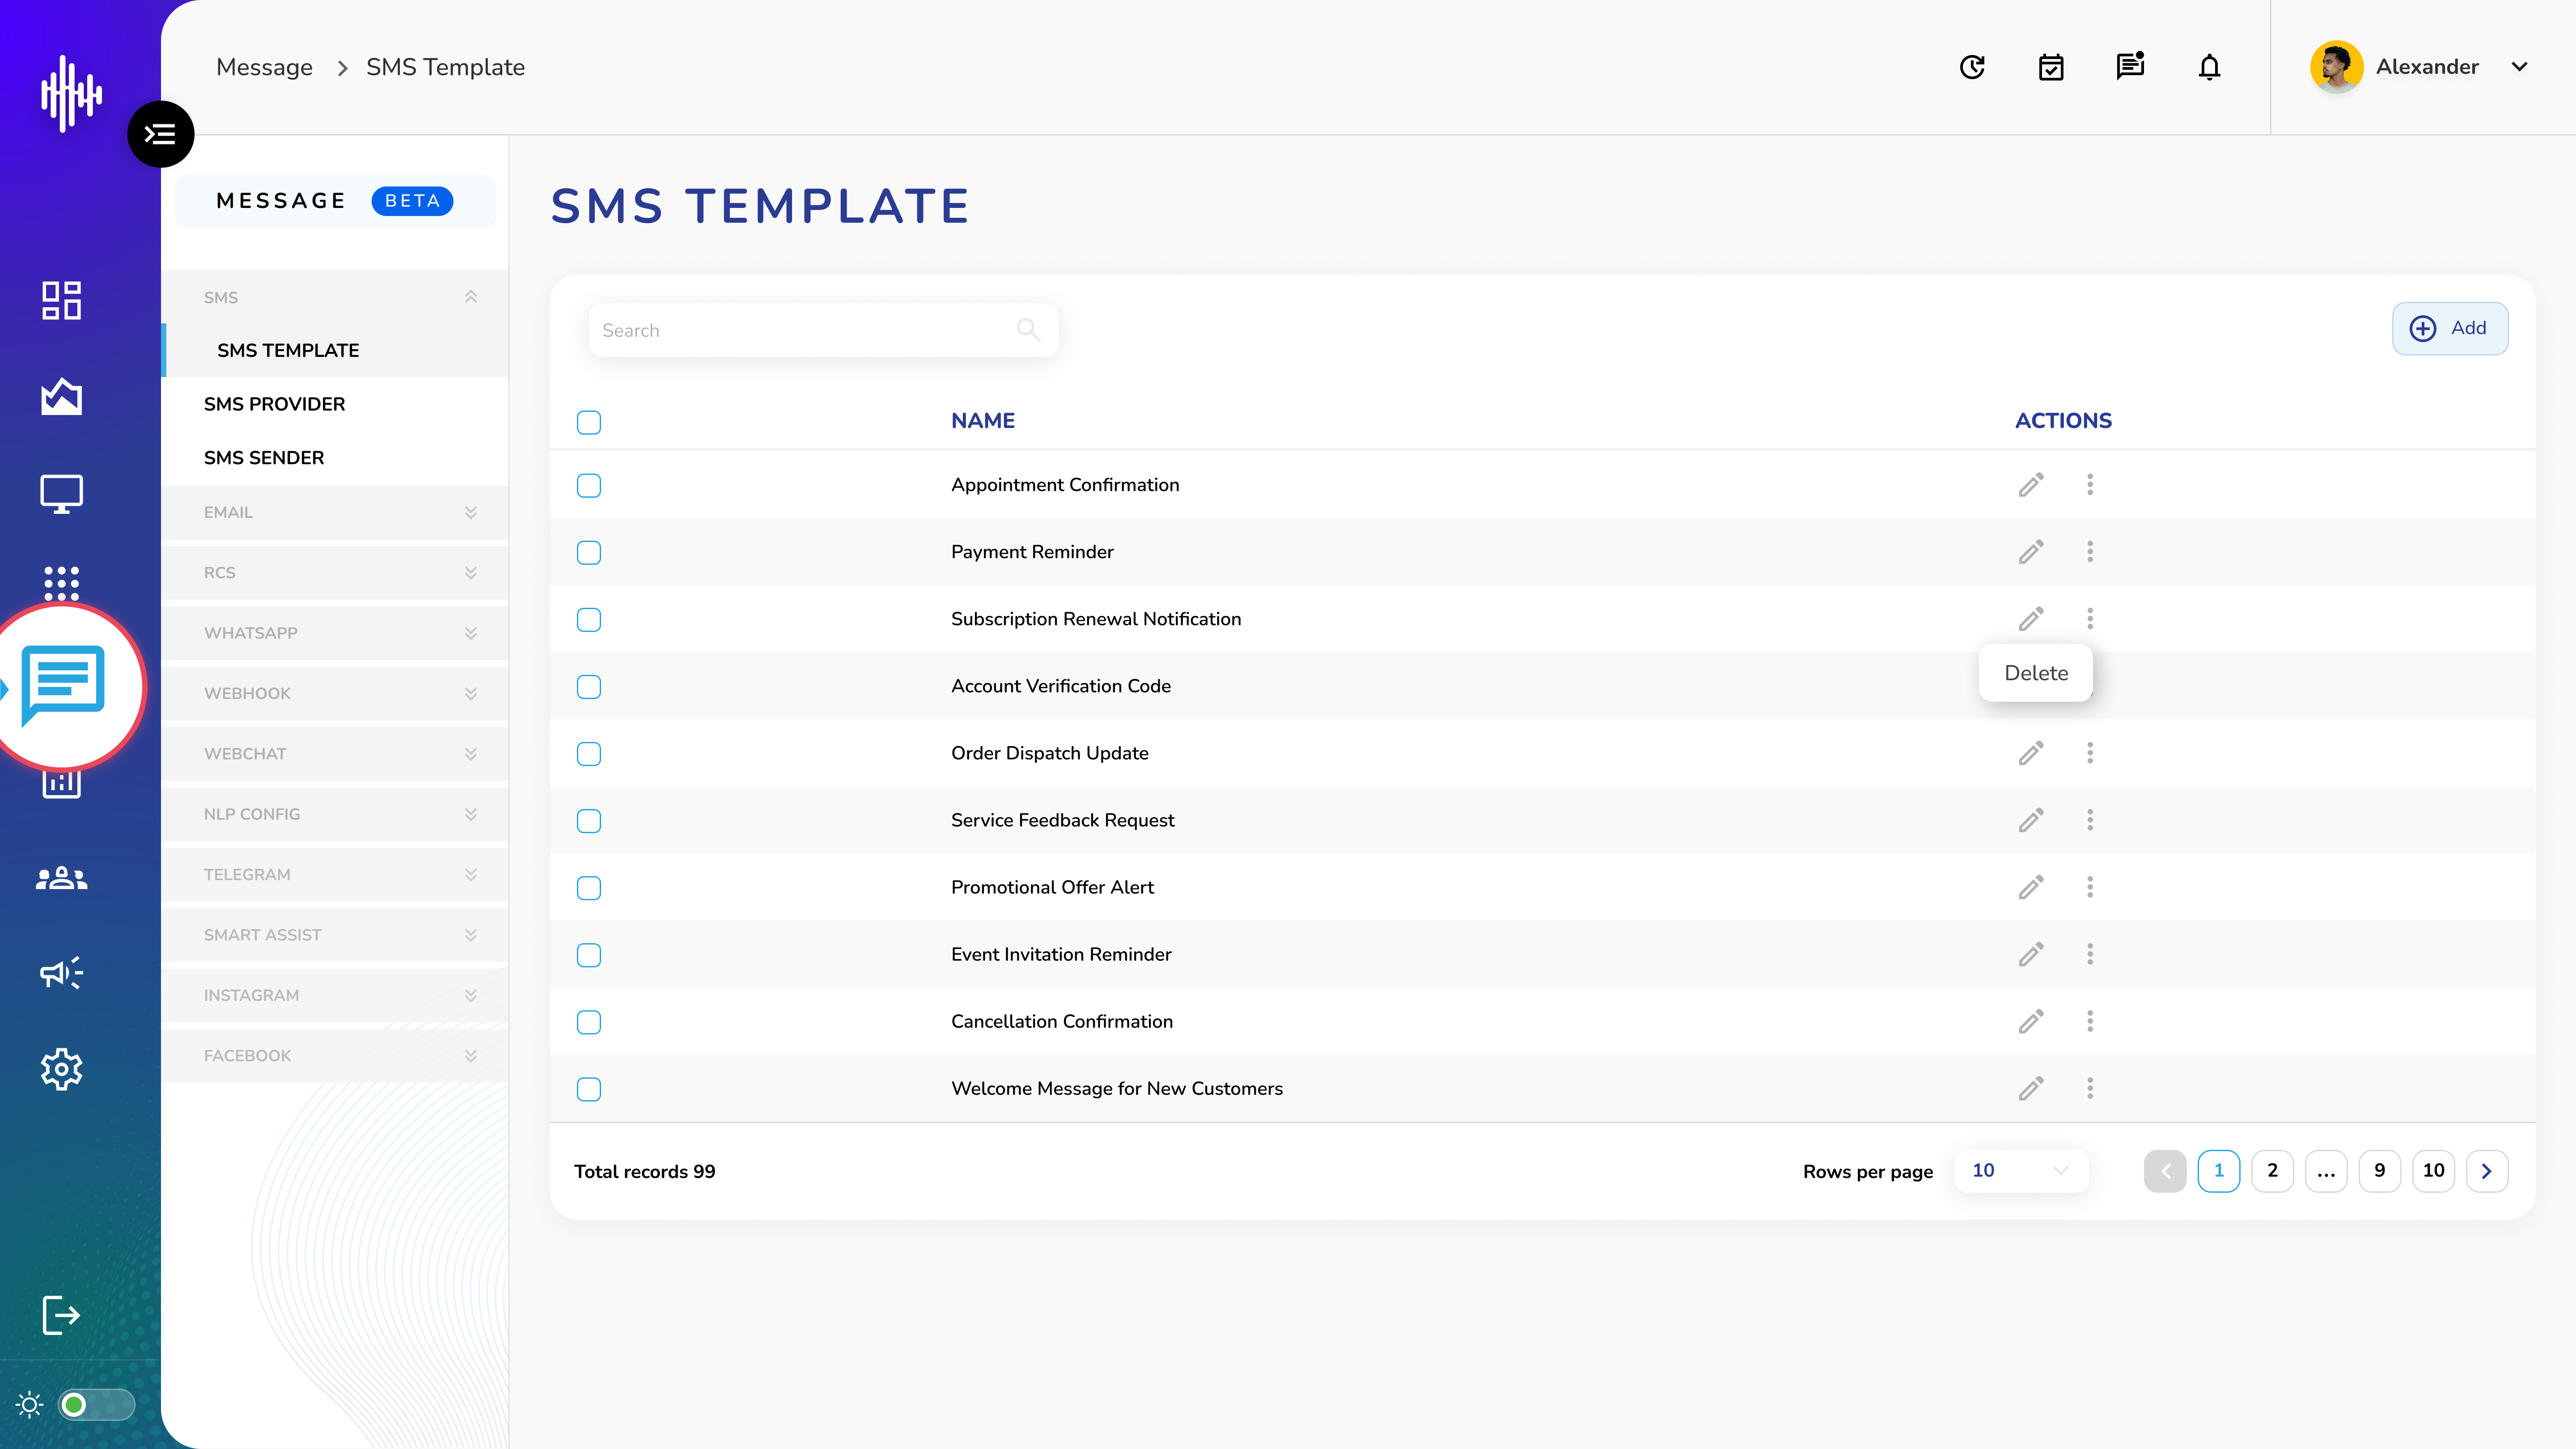Check the Promotional Offer Alert checkbox
This screenshot has height=1449, width=2576.
coord(589,888)
